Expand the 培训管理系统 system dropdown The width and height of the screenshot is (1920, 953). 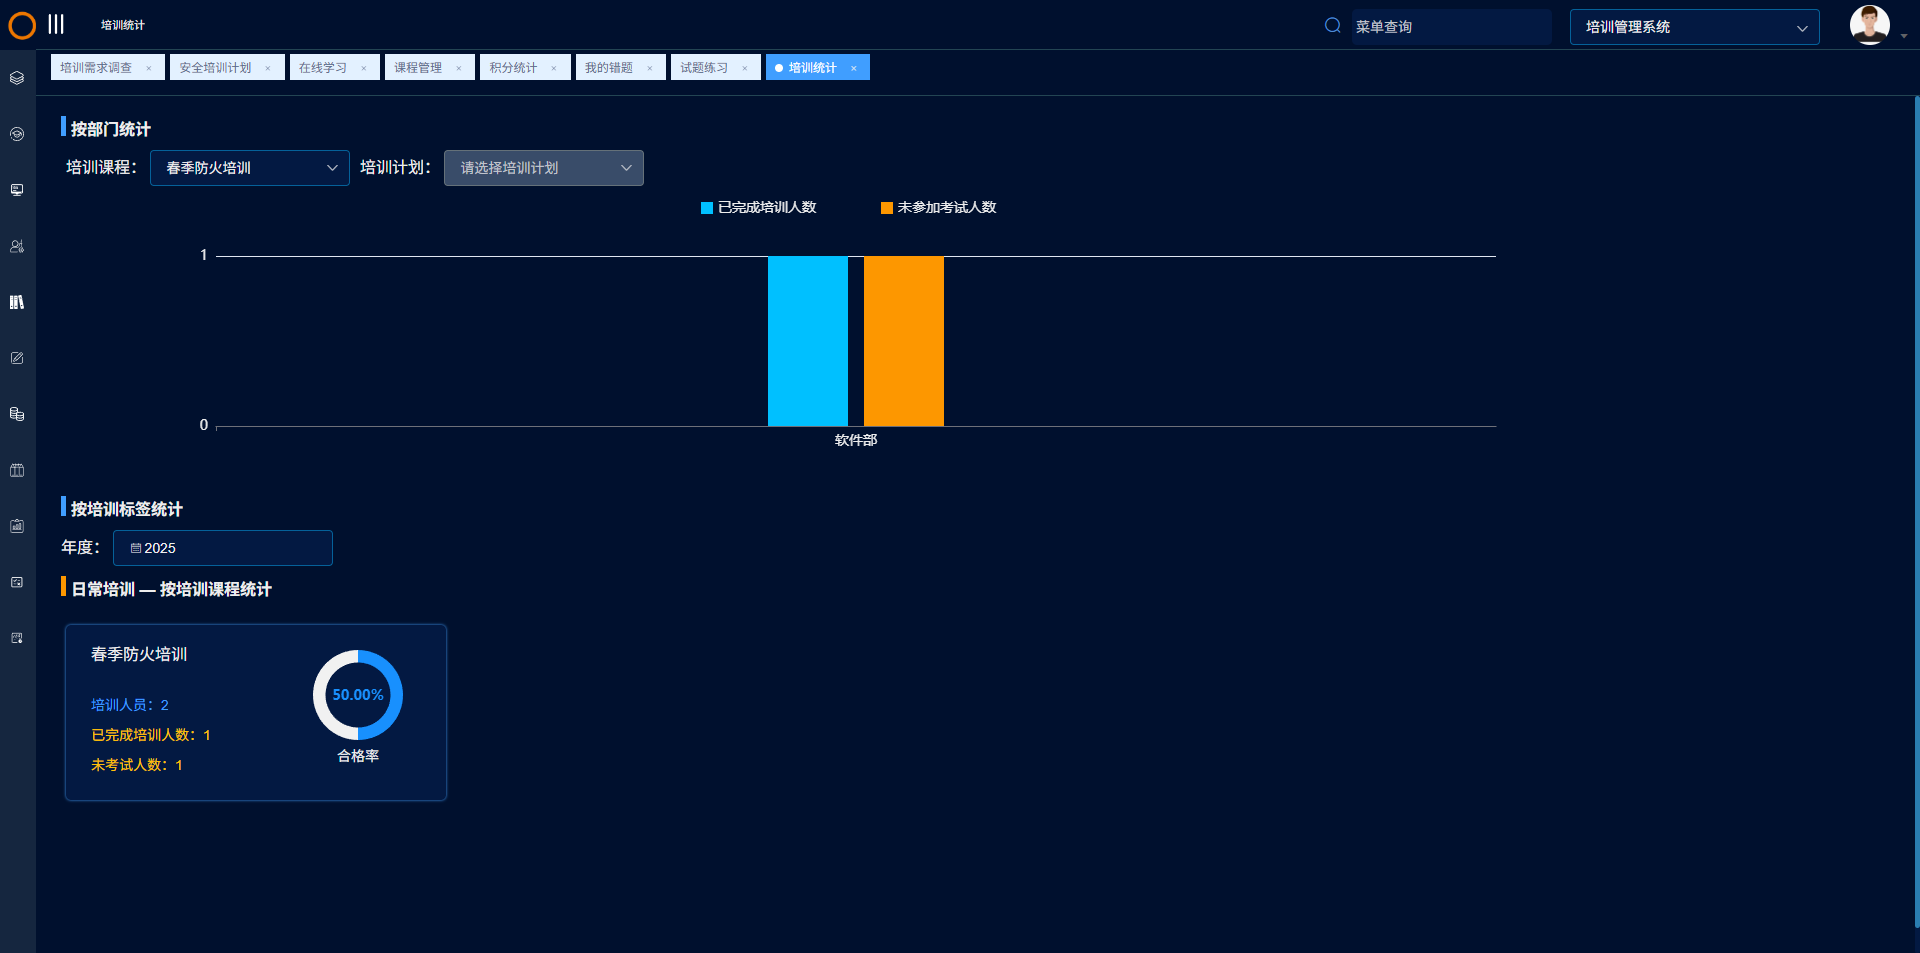coord(1694,27)
